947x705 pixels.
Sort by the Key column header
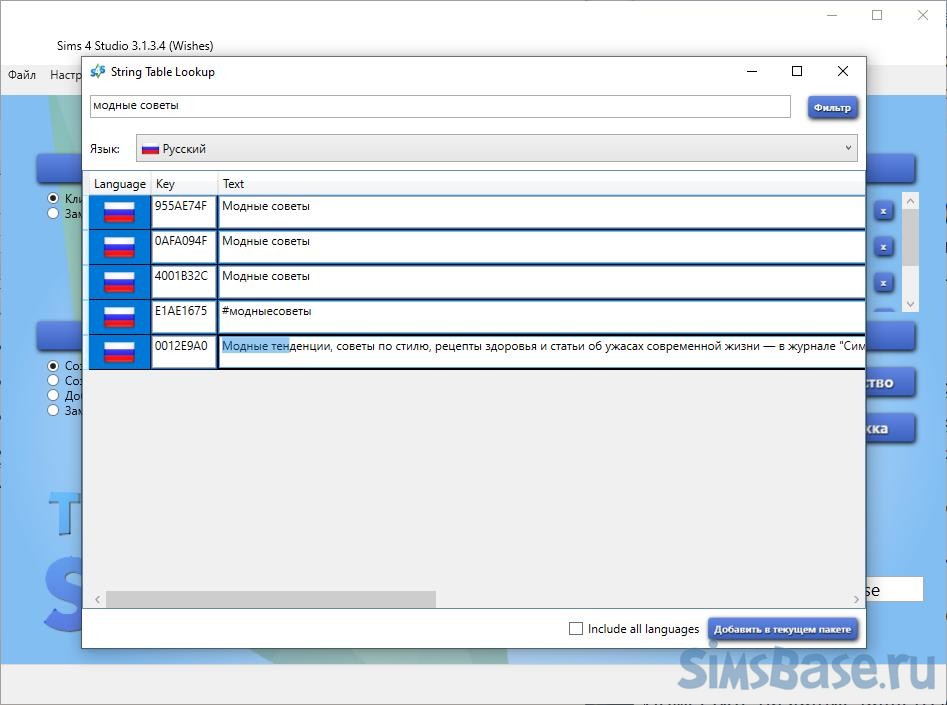pyautogui.click(x=184, y=184)
